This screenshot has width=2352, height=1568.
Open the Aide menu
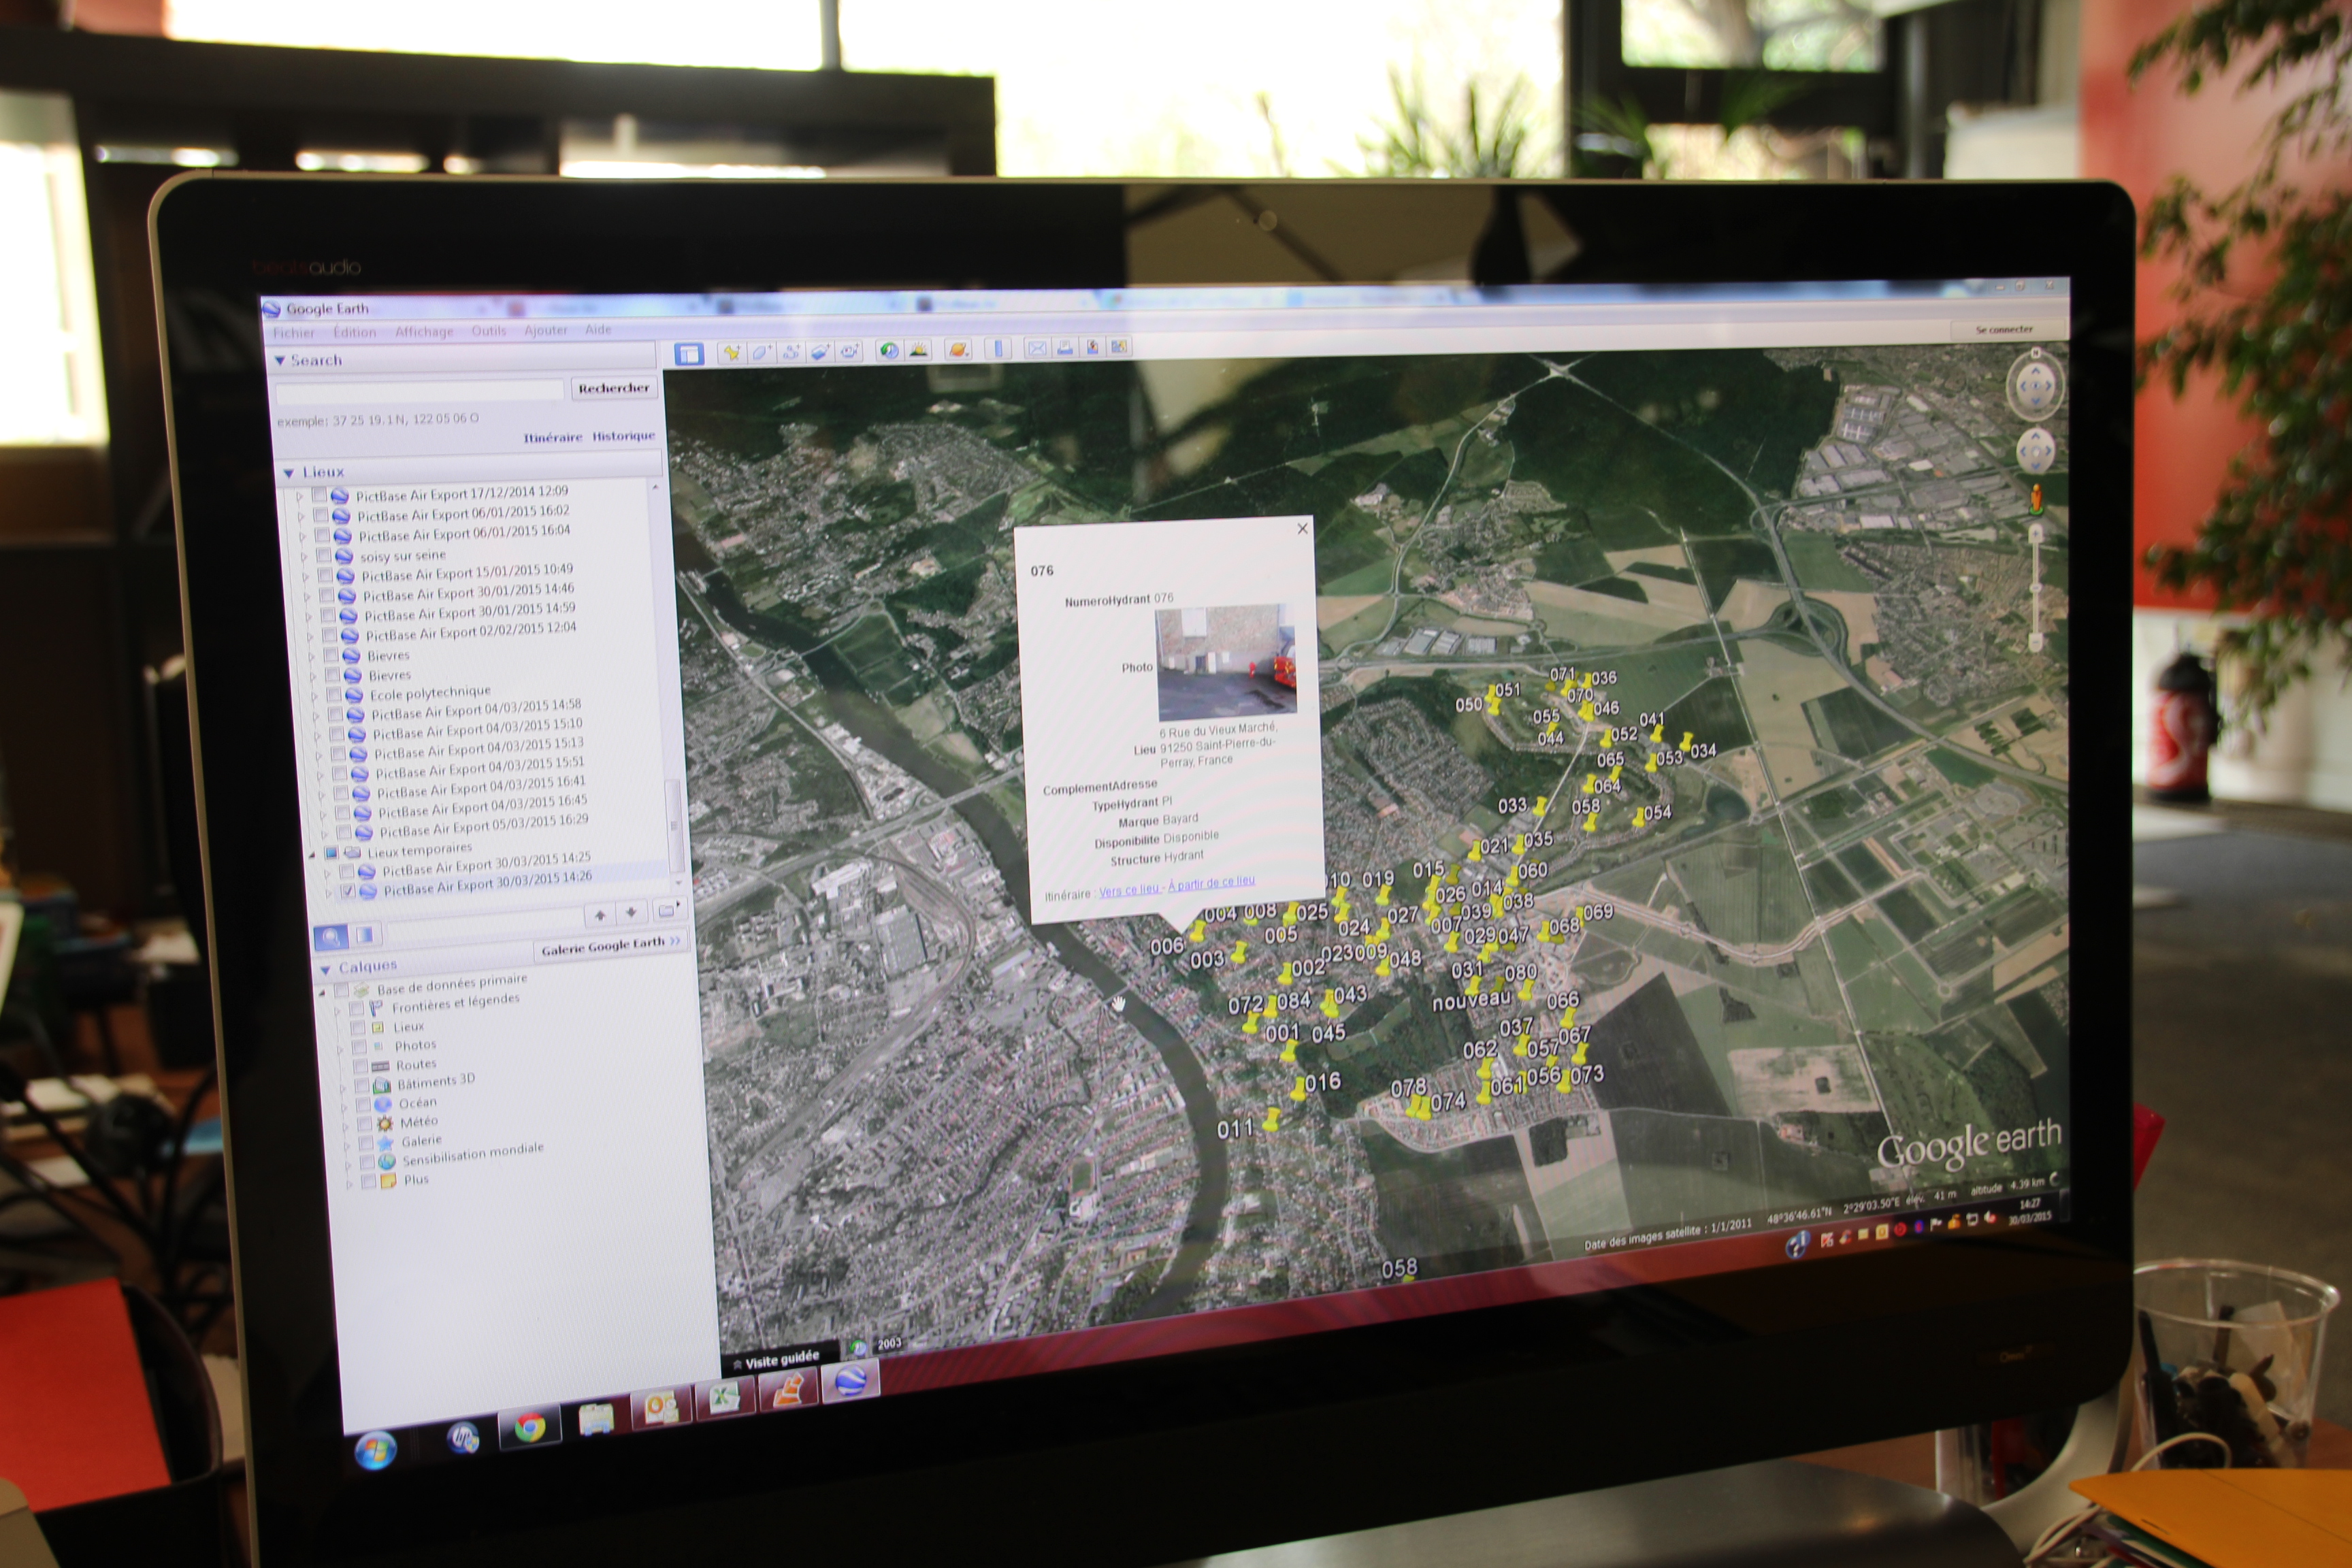tap(598, 329)
